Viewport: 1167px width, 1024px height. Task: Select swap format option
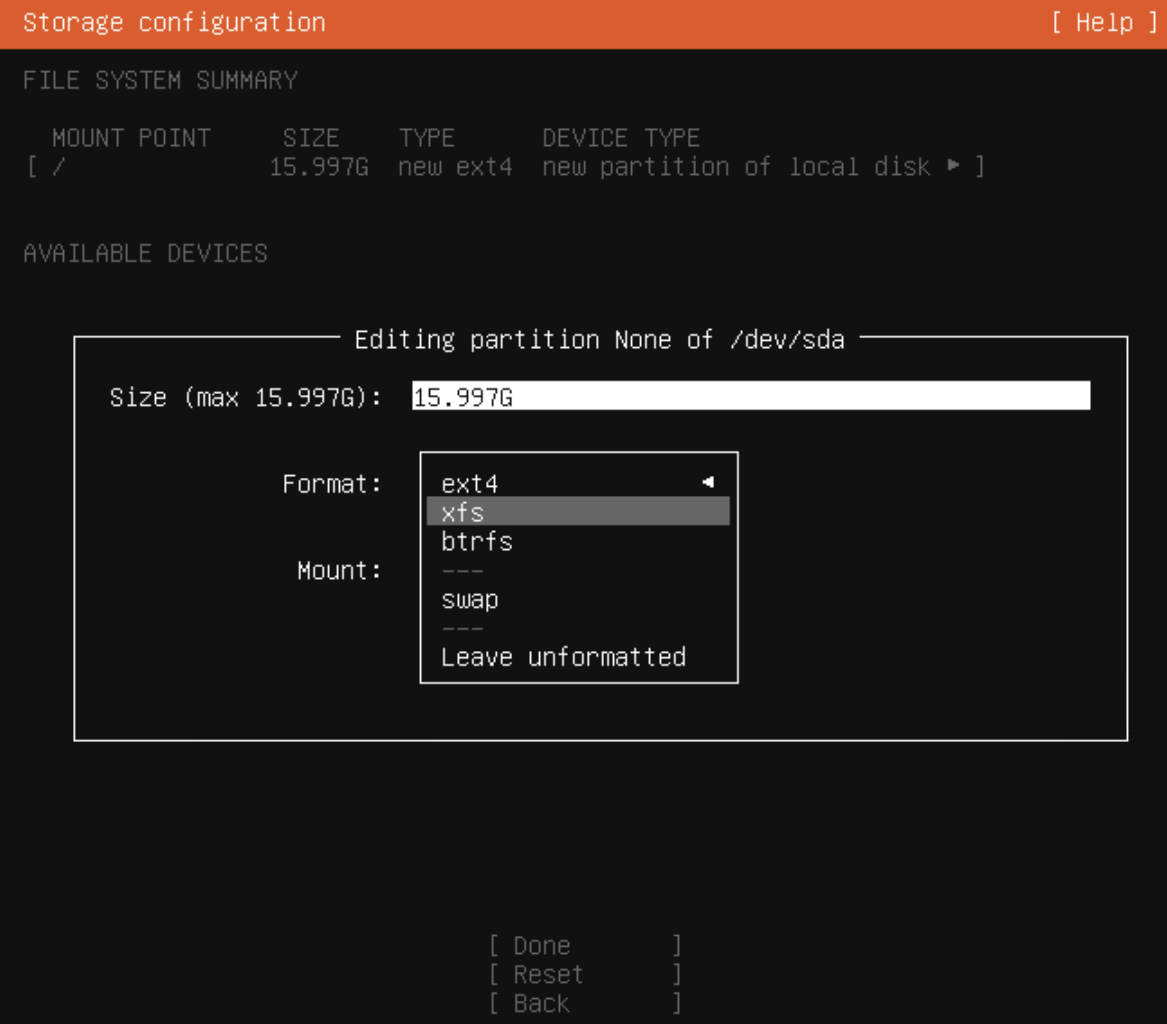tap(578, 599)
